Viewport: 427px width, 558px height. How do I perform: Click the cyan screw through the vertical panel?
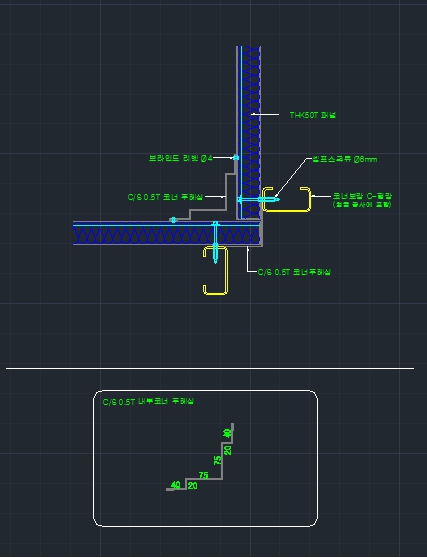coord(258,200)
